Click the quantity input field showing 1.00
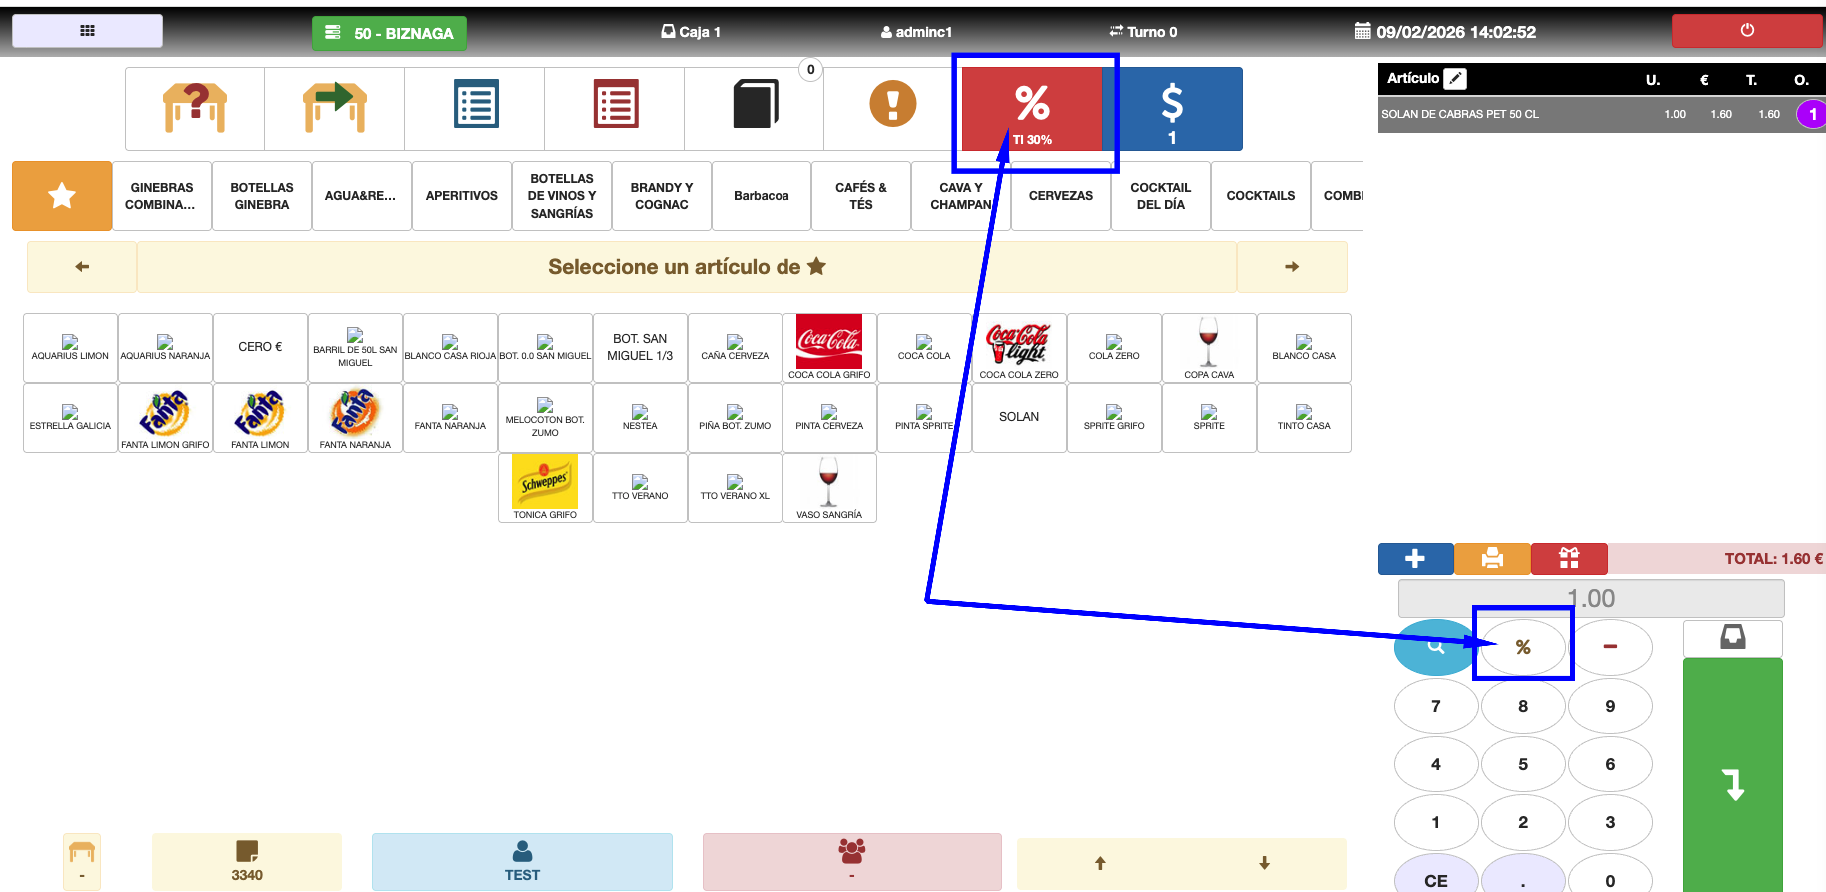 (1590, 599)
